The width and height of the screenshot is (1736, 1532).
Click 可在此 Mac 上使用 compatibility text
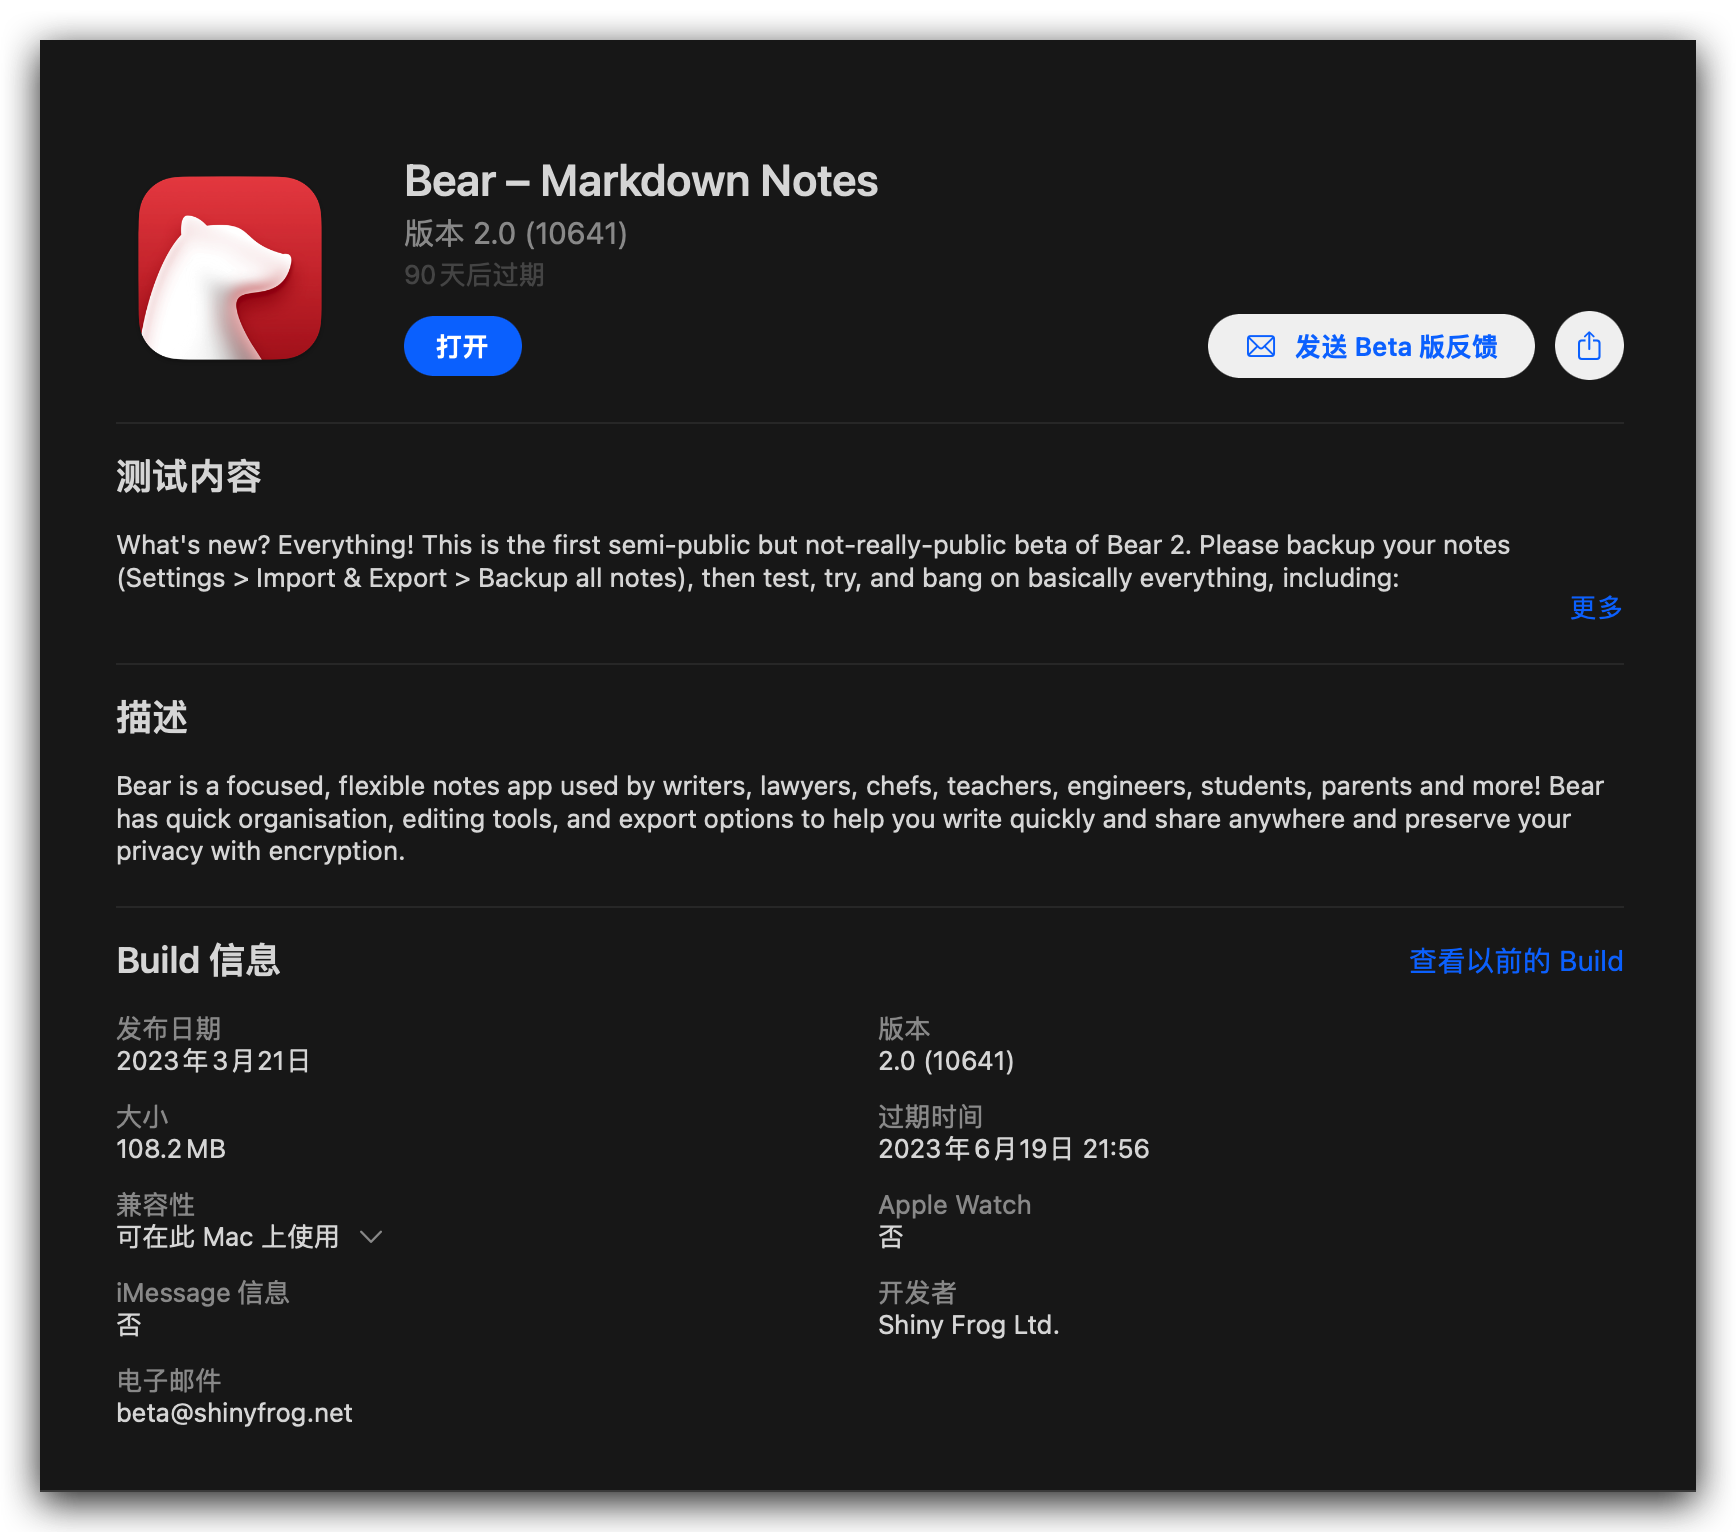tap(228, 1237)
